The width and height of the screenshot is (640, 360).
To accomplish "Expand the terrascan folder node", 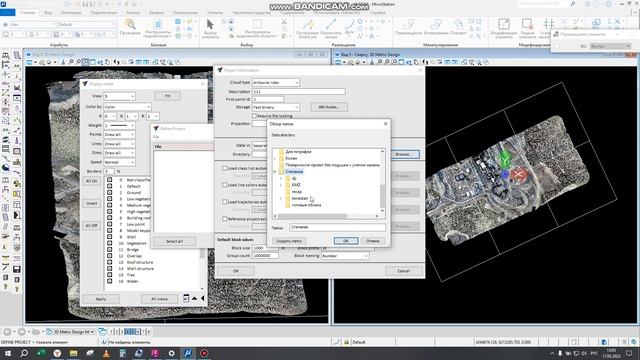I will [281, 198].
